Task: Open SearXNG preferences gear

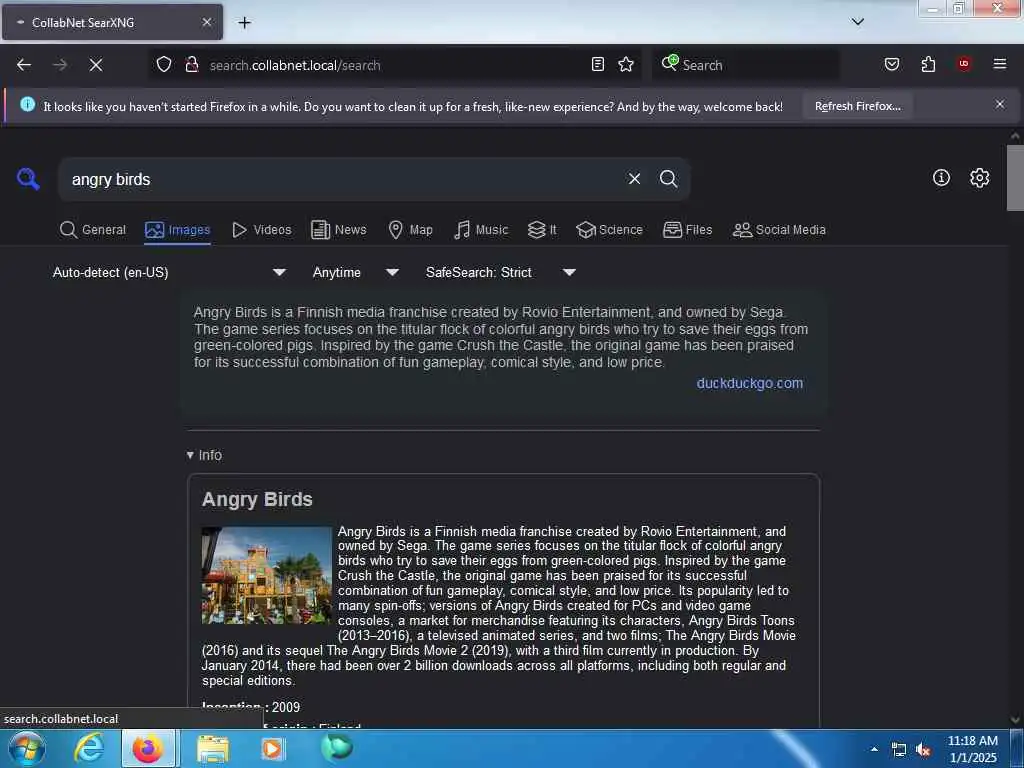Action: pyautogui.click(x=979, y=178)
